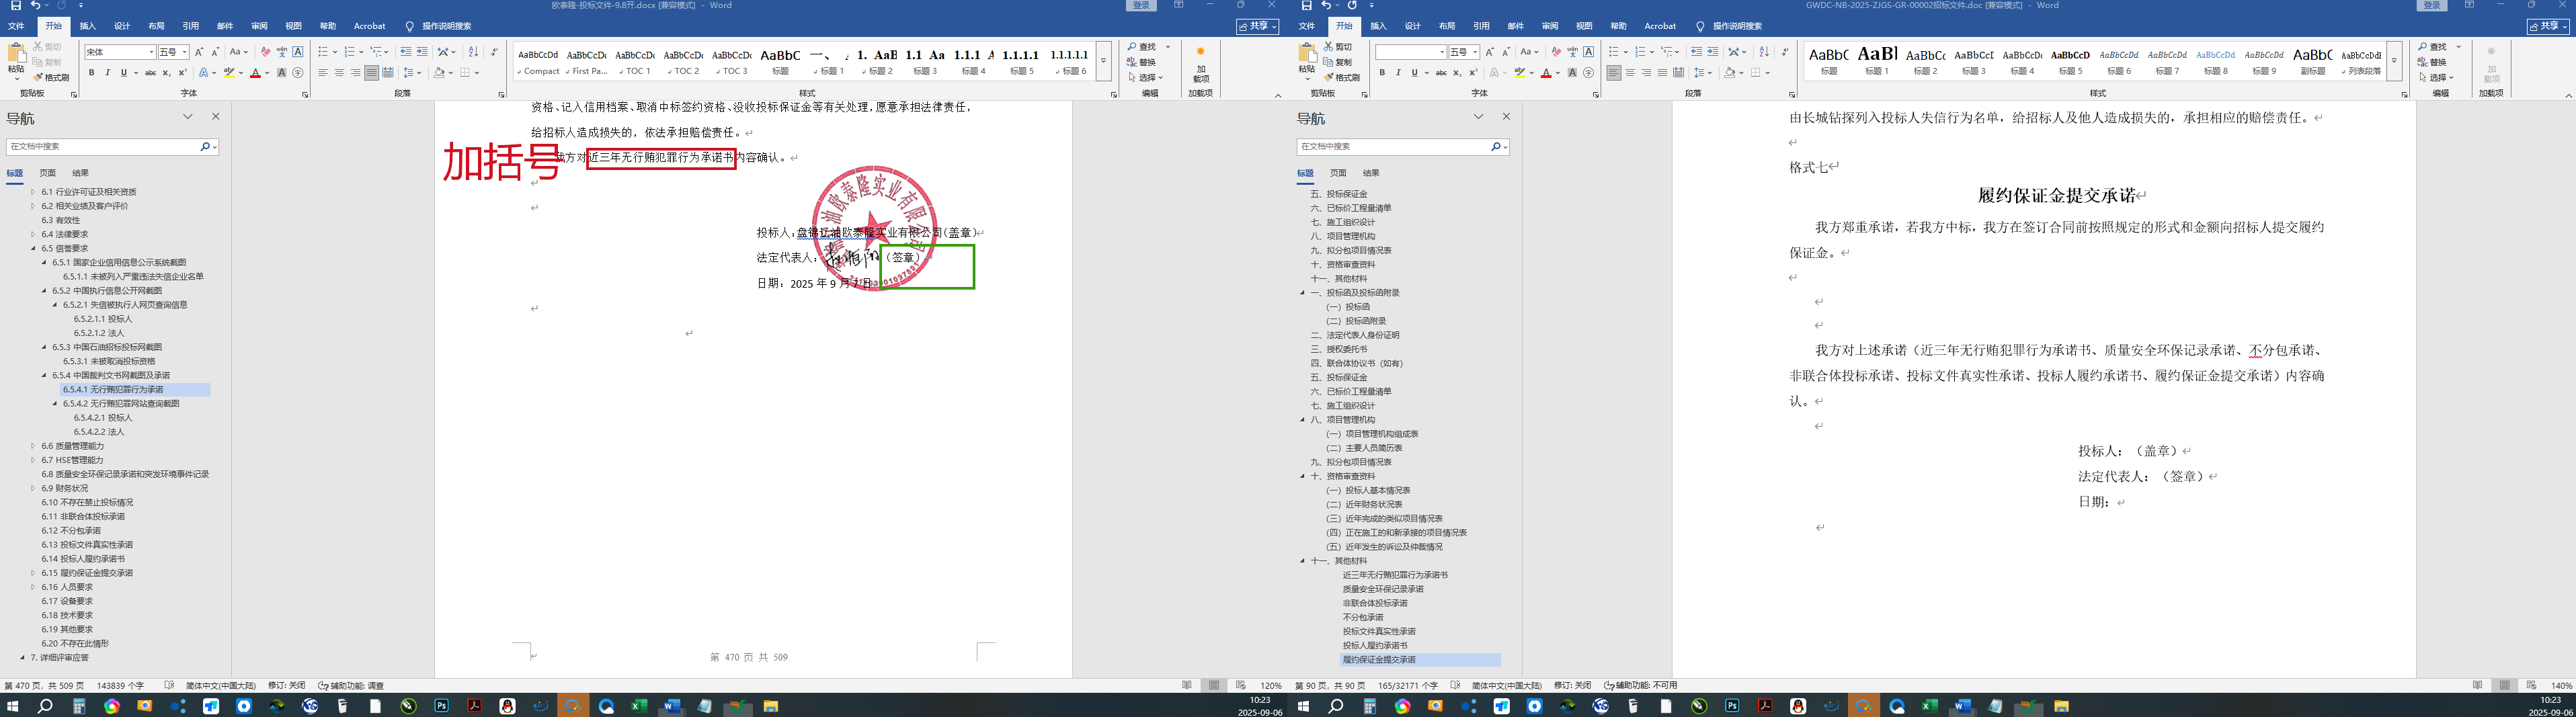Switch to the 页面 tab in the left navigation pane
Viewport: 2576px width, 717px height.
[x=47, y=173]
